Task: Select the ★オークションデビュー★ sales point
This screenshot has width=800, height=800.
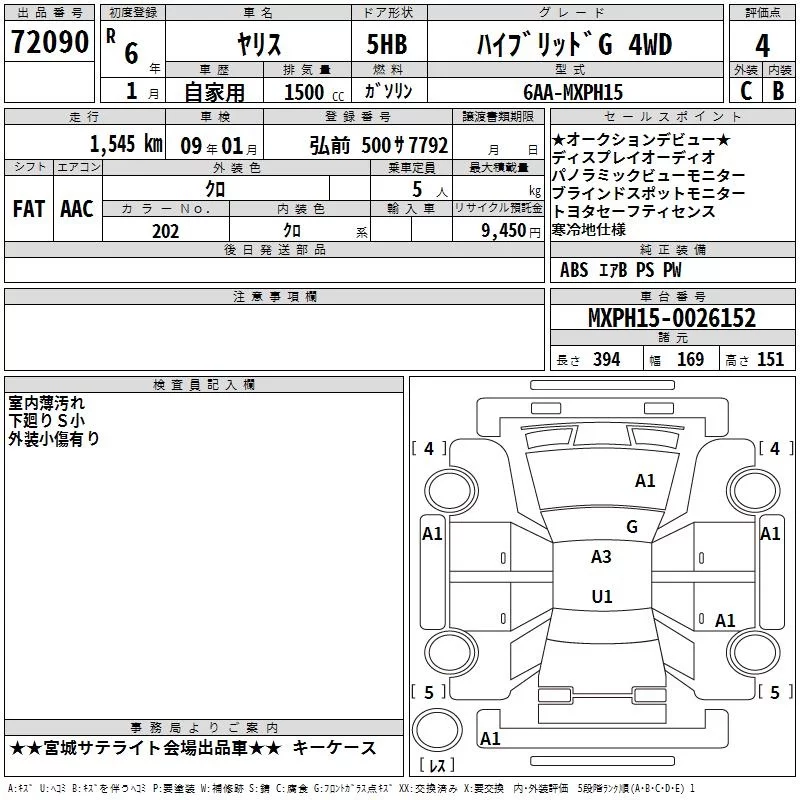Action: click(x=641, y=139)
